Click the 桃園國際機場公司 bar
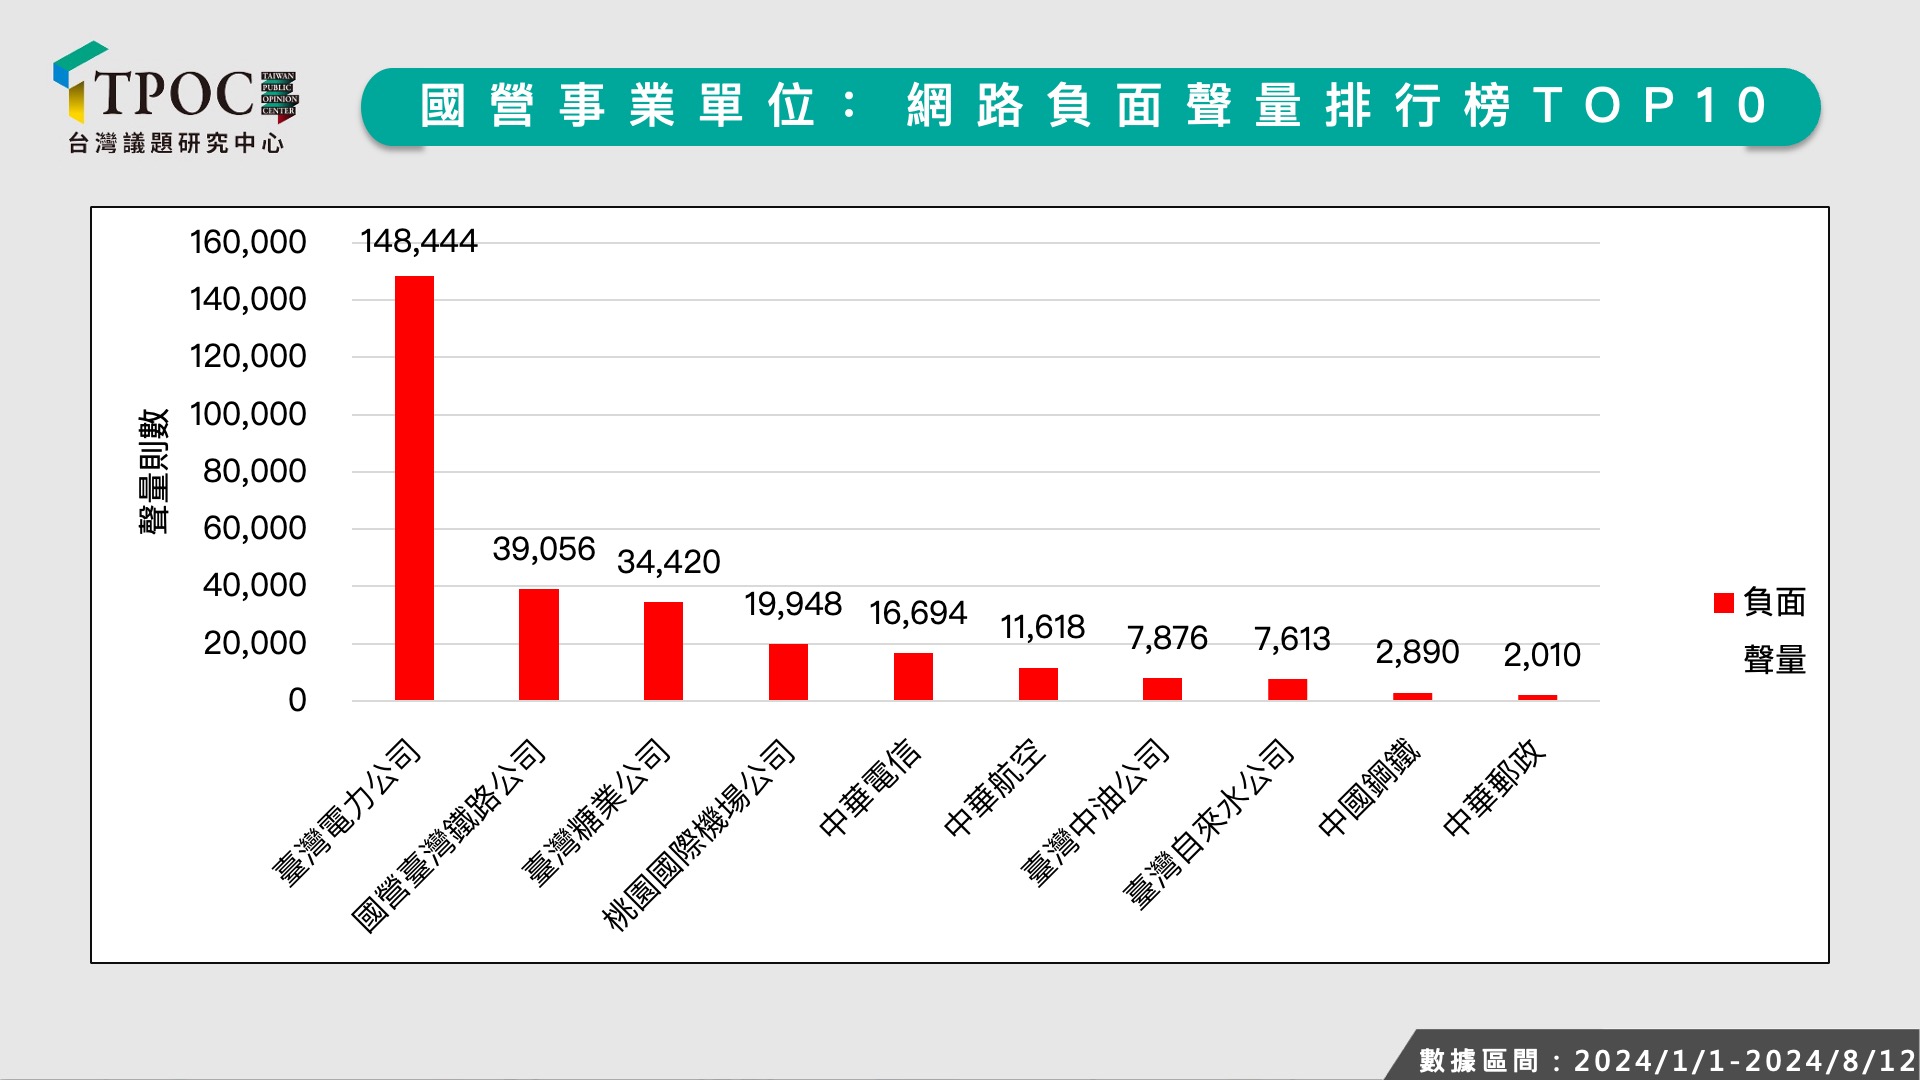 (x=788, y=672)
